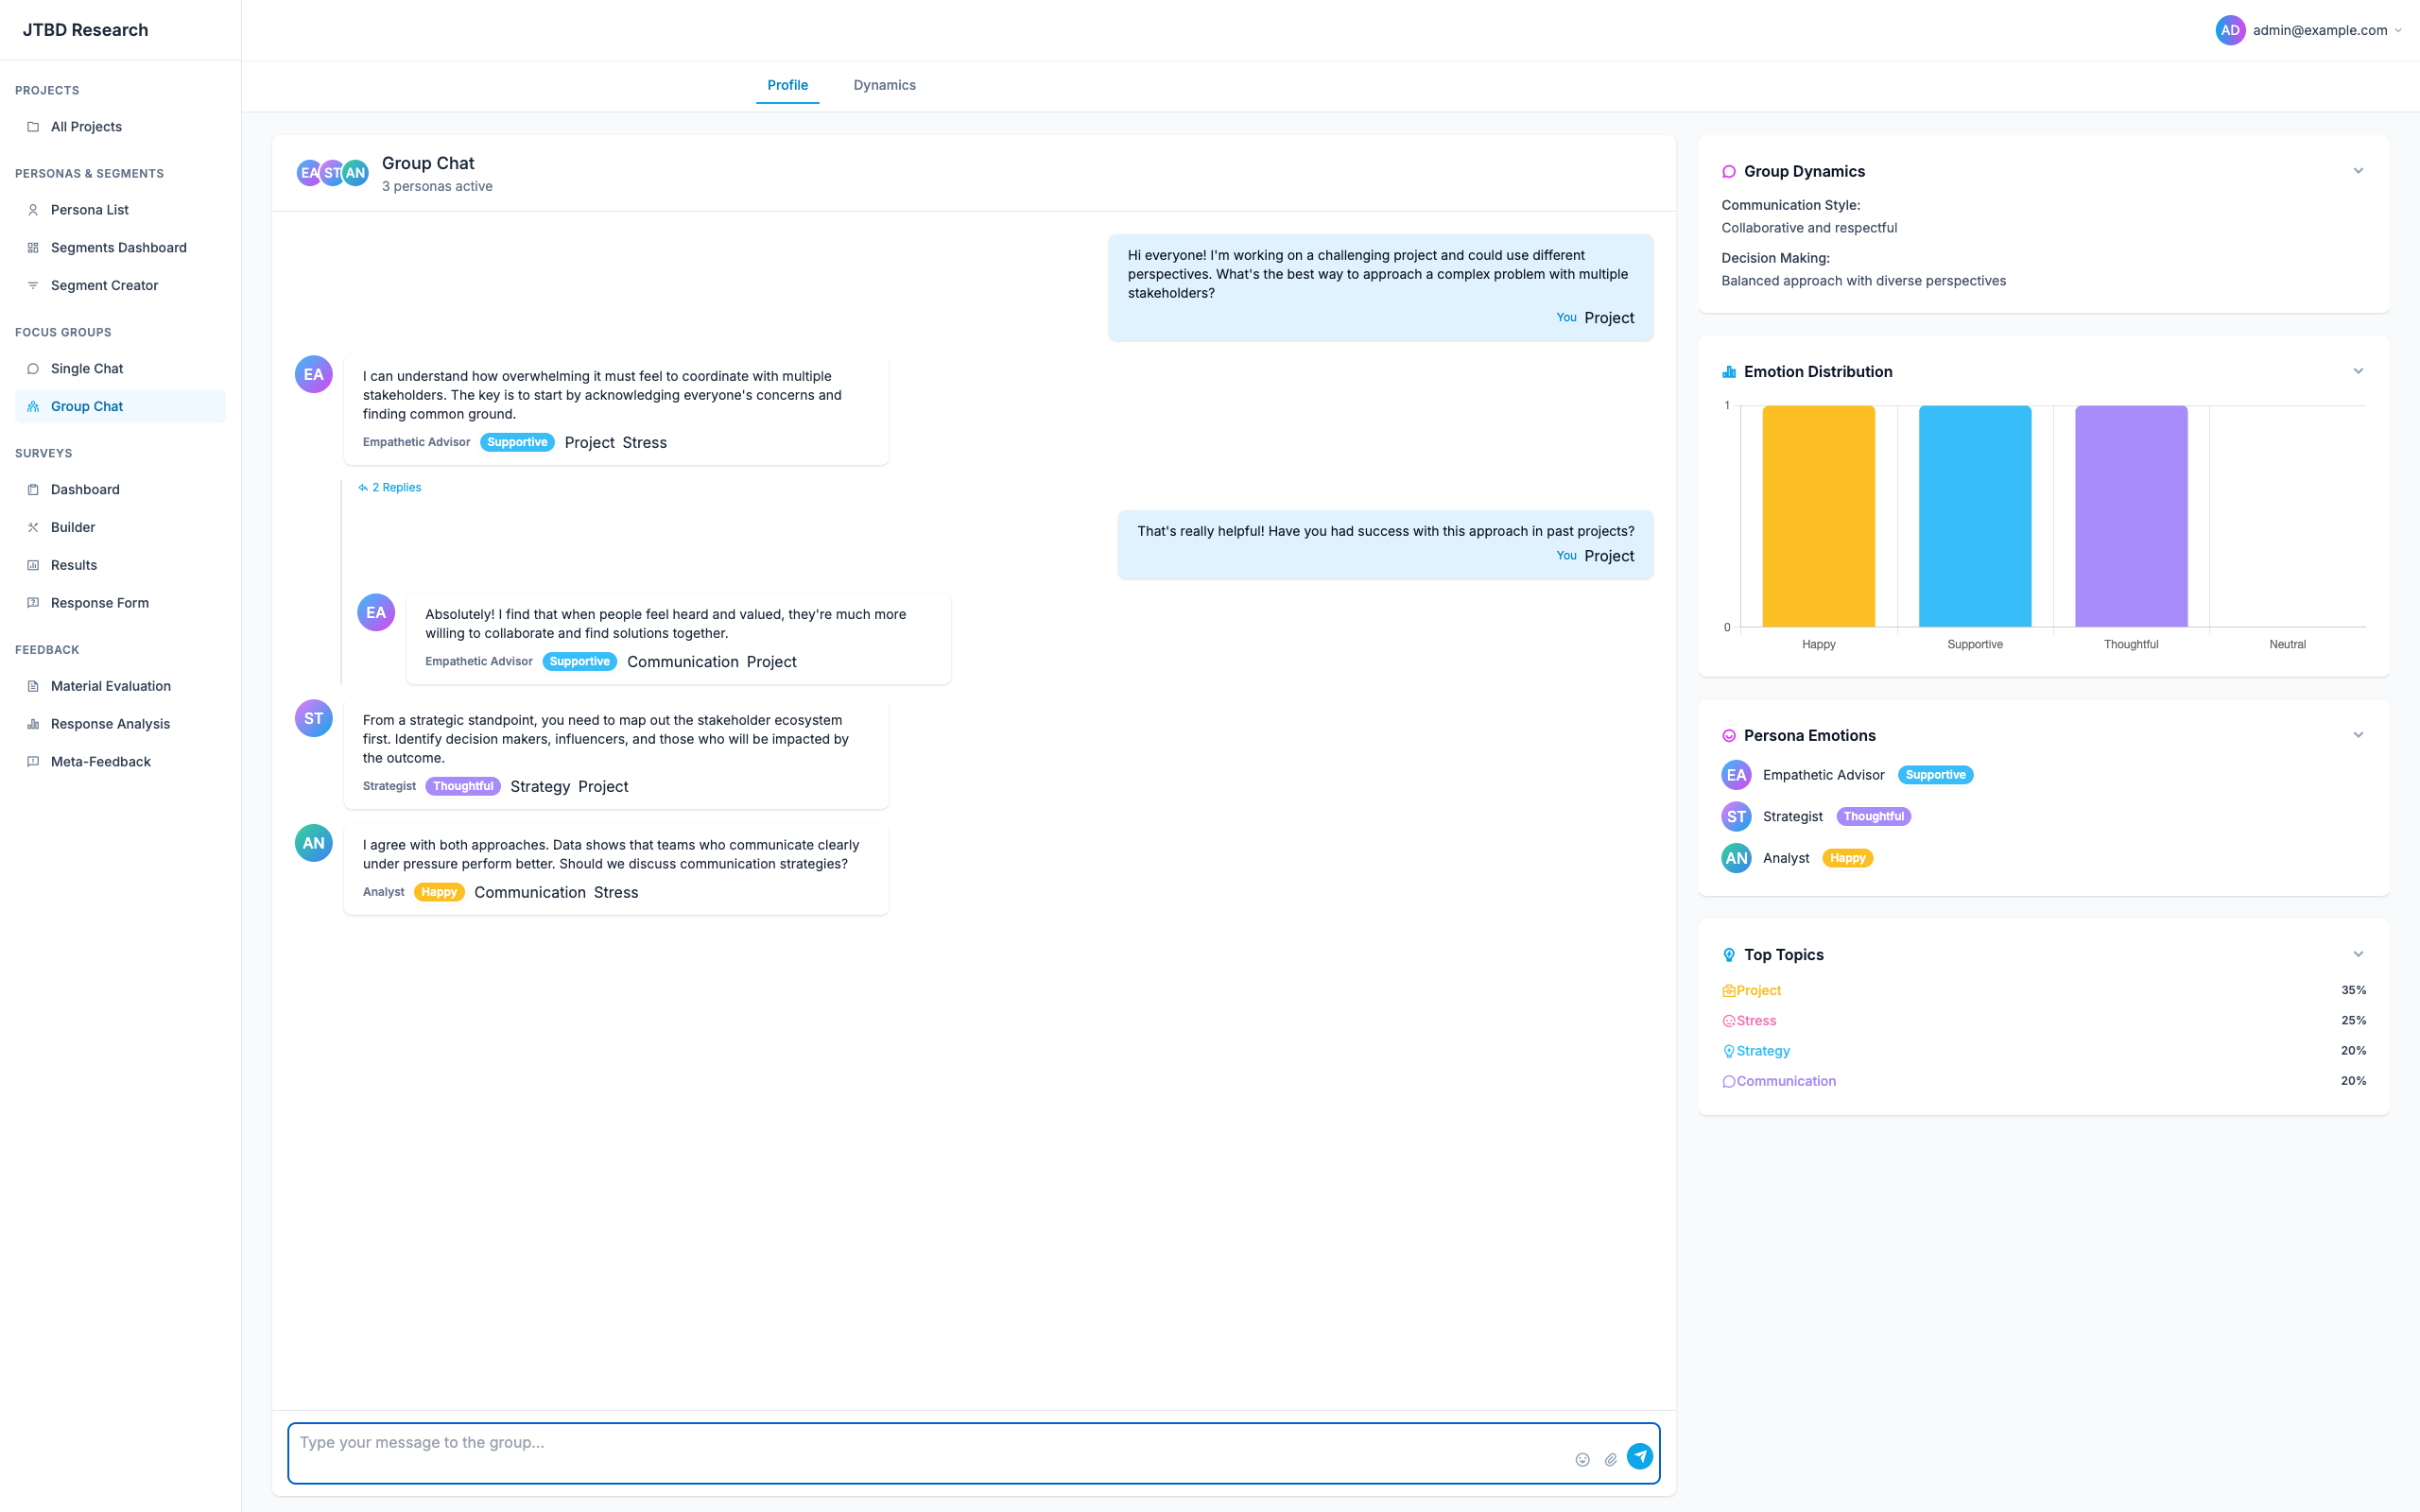Select Single Chat under Focus Groups

[87, 368]
